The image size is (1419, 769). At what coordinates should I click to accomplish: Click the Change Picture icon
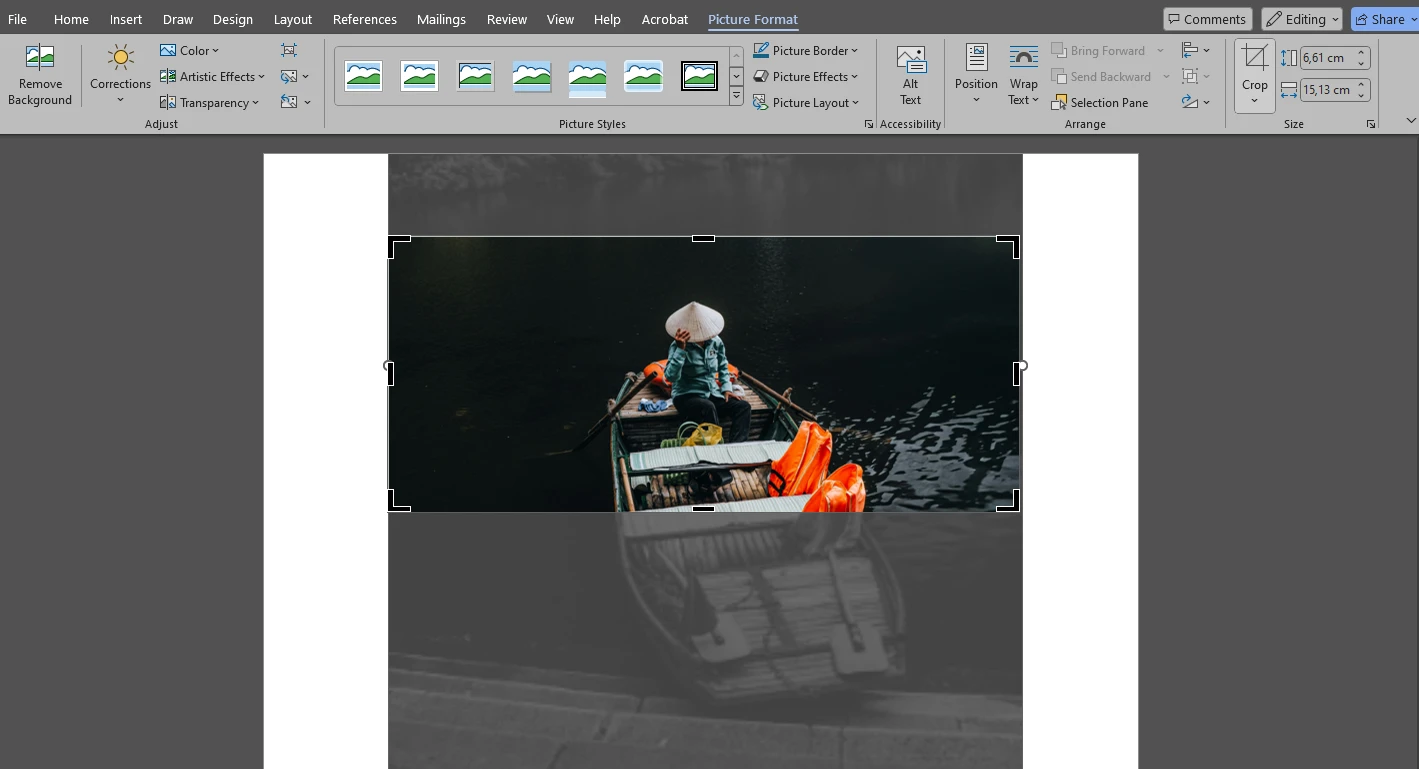(x=289, y=76)
